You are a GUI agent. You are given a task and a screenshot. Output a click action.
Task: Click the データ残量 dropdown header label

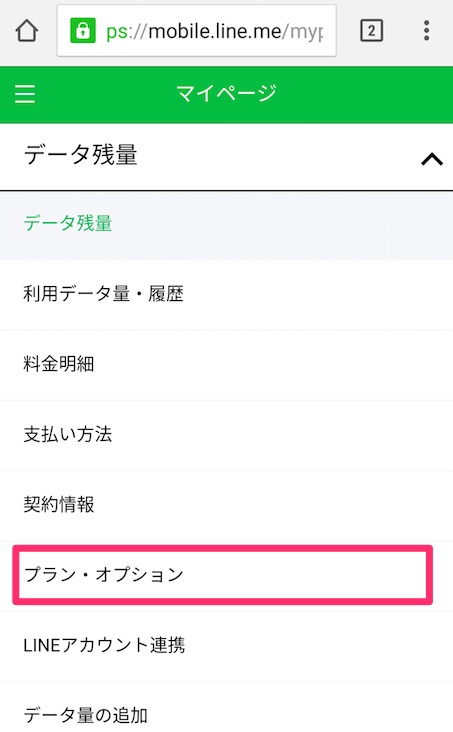click(x=81, y=155)
